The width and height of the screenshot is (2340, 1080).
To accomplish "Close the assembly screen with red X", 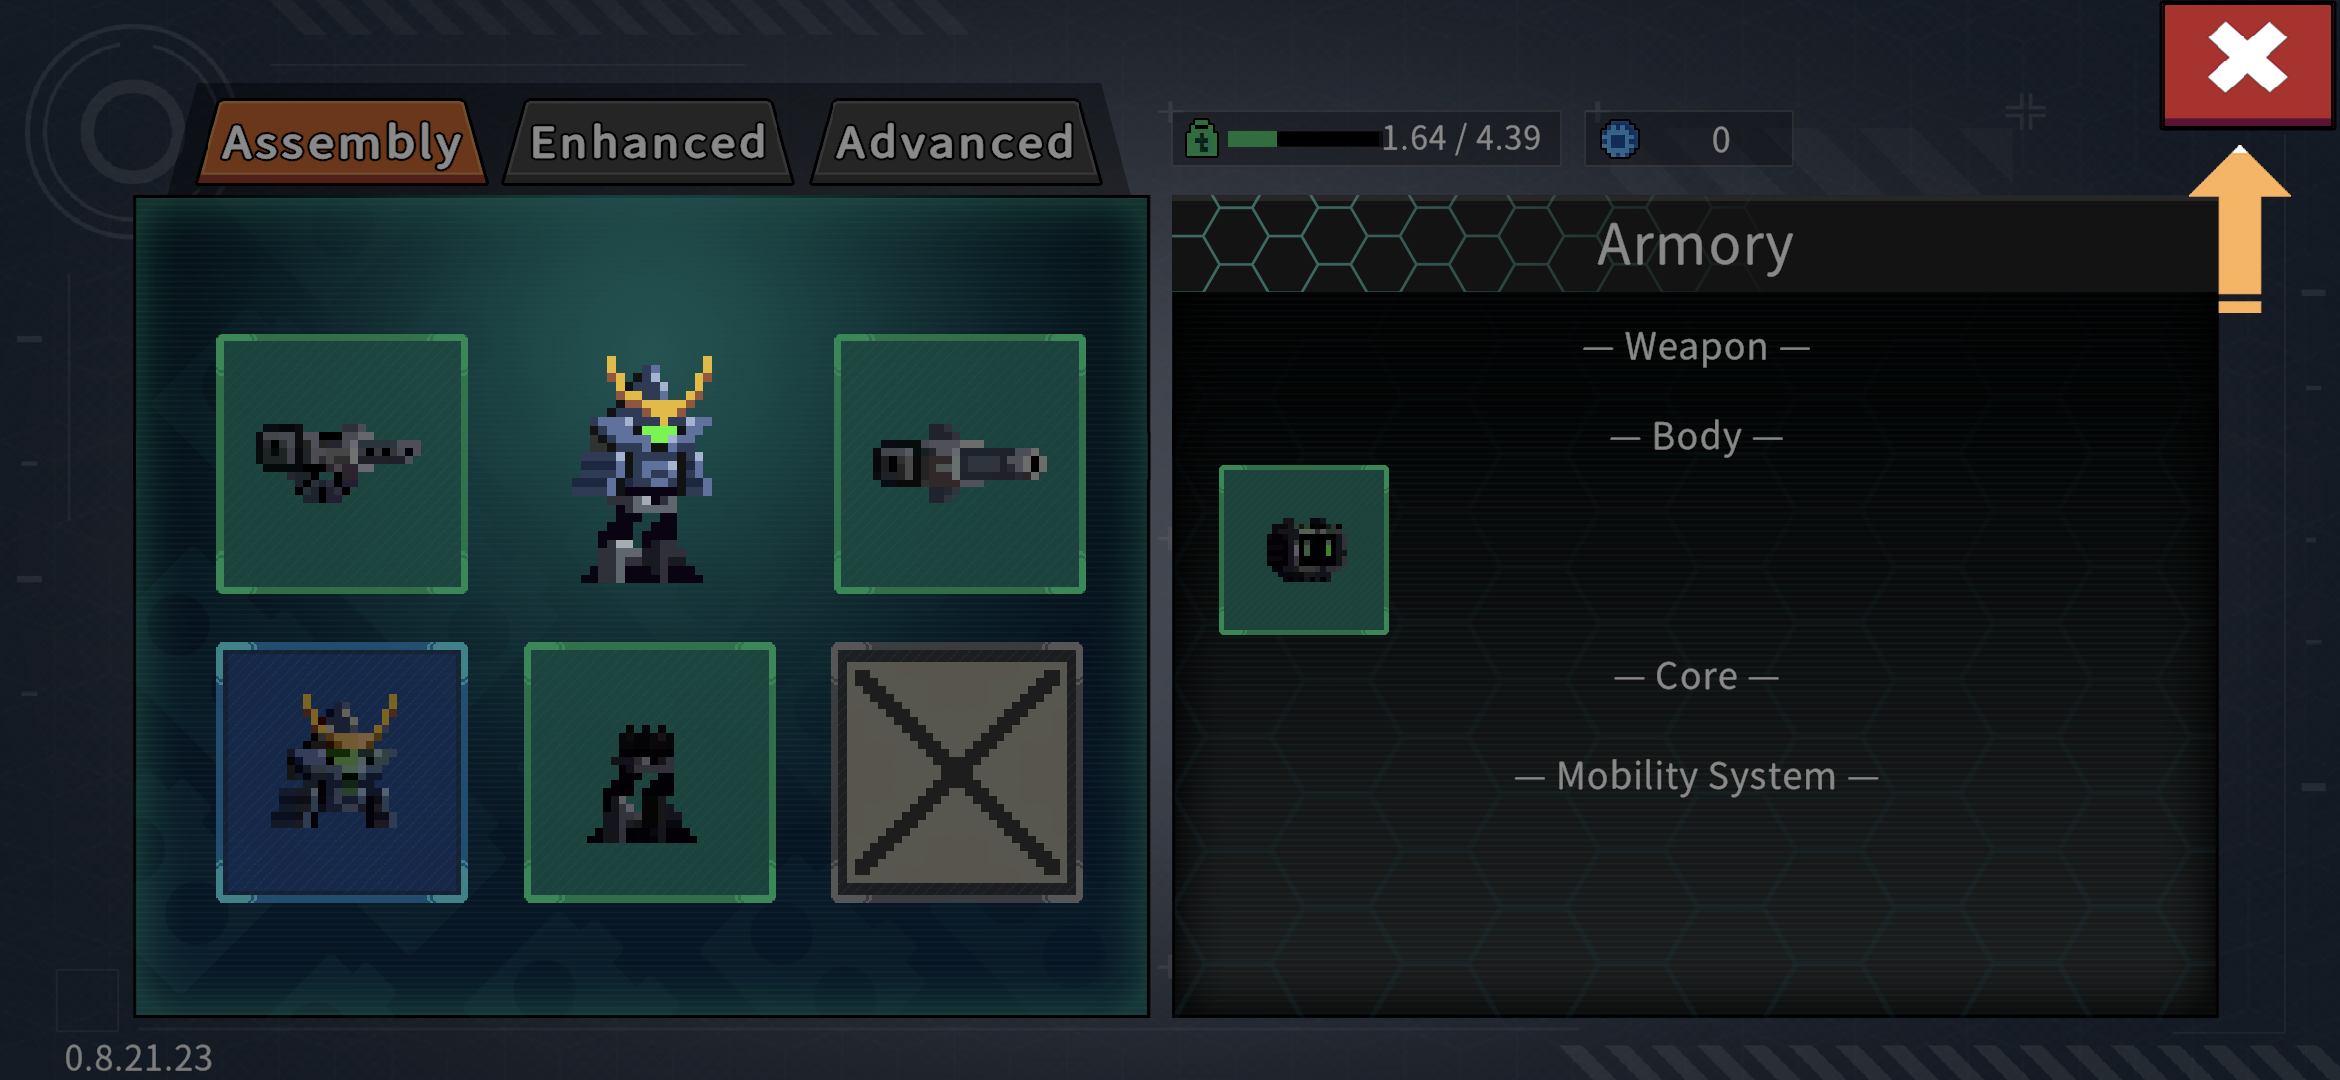I will (2247, 63).
